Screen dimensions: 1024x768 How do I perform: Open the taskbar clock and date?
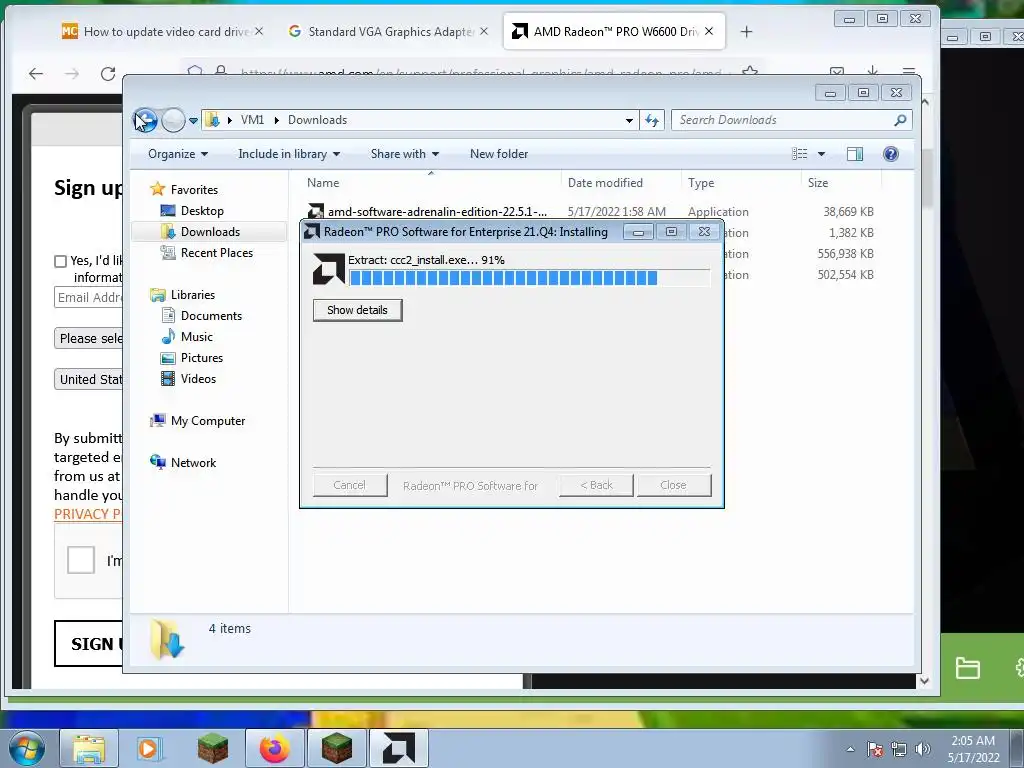click(973, 749)
